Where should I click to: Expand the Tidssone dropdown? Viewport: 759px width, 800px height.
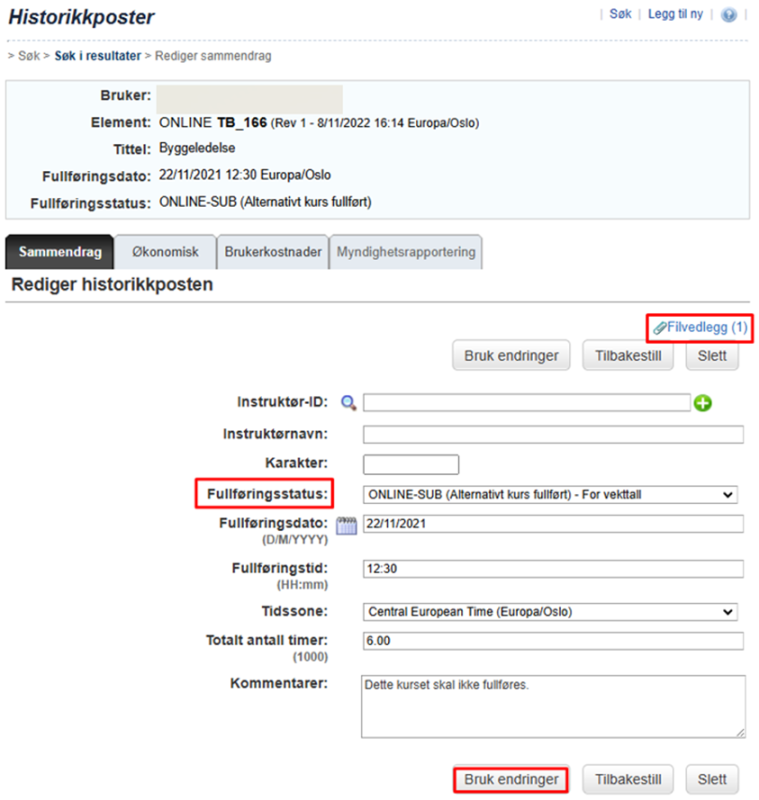550,611
